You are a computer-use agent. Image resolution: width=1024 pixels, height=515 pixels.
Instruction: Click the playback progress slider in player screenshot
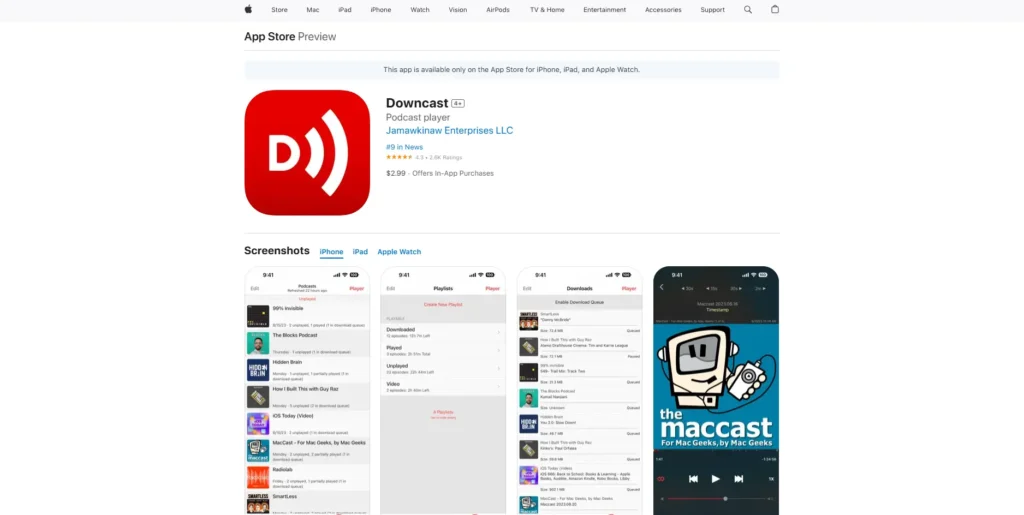[716, 499]
